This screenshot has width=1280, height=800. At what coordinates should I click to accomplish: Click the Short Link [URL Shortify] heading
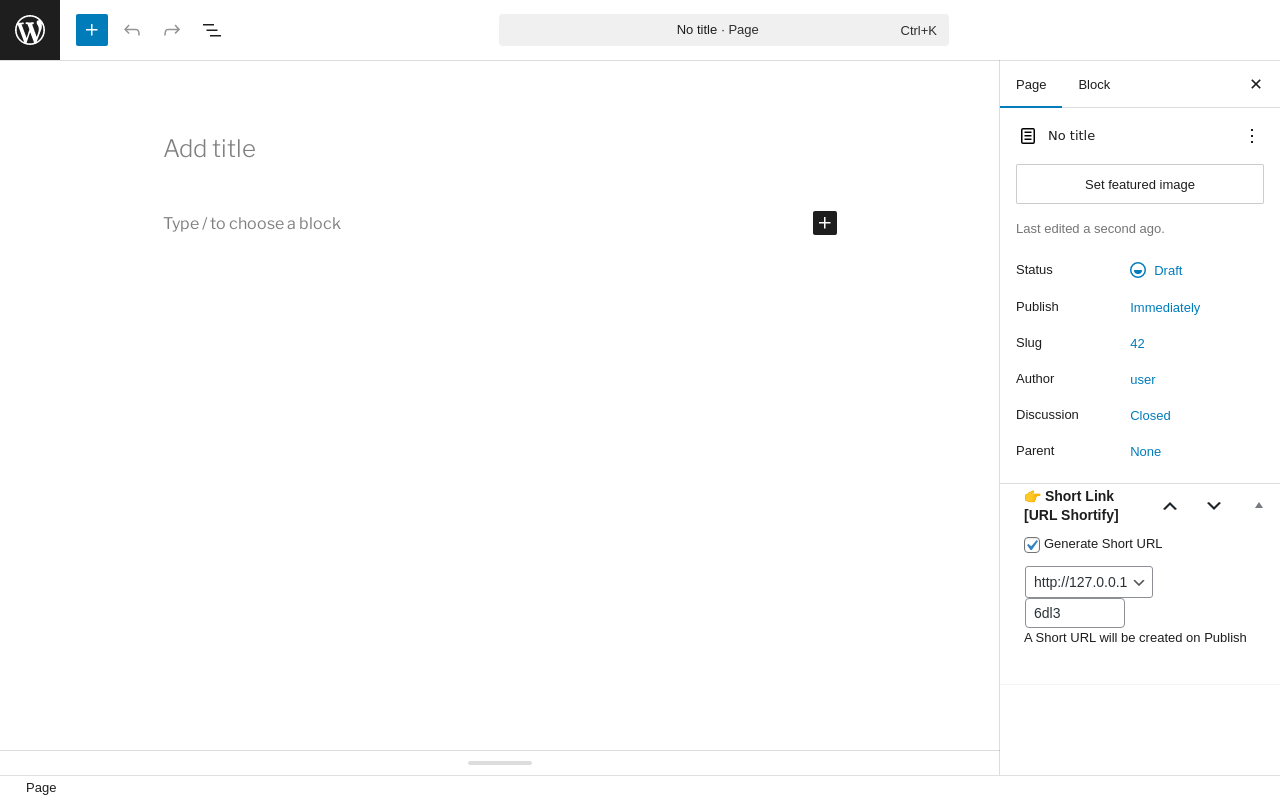pyautogui.click(x=1071, y=506)
